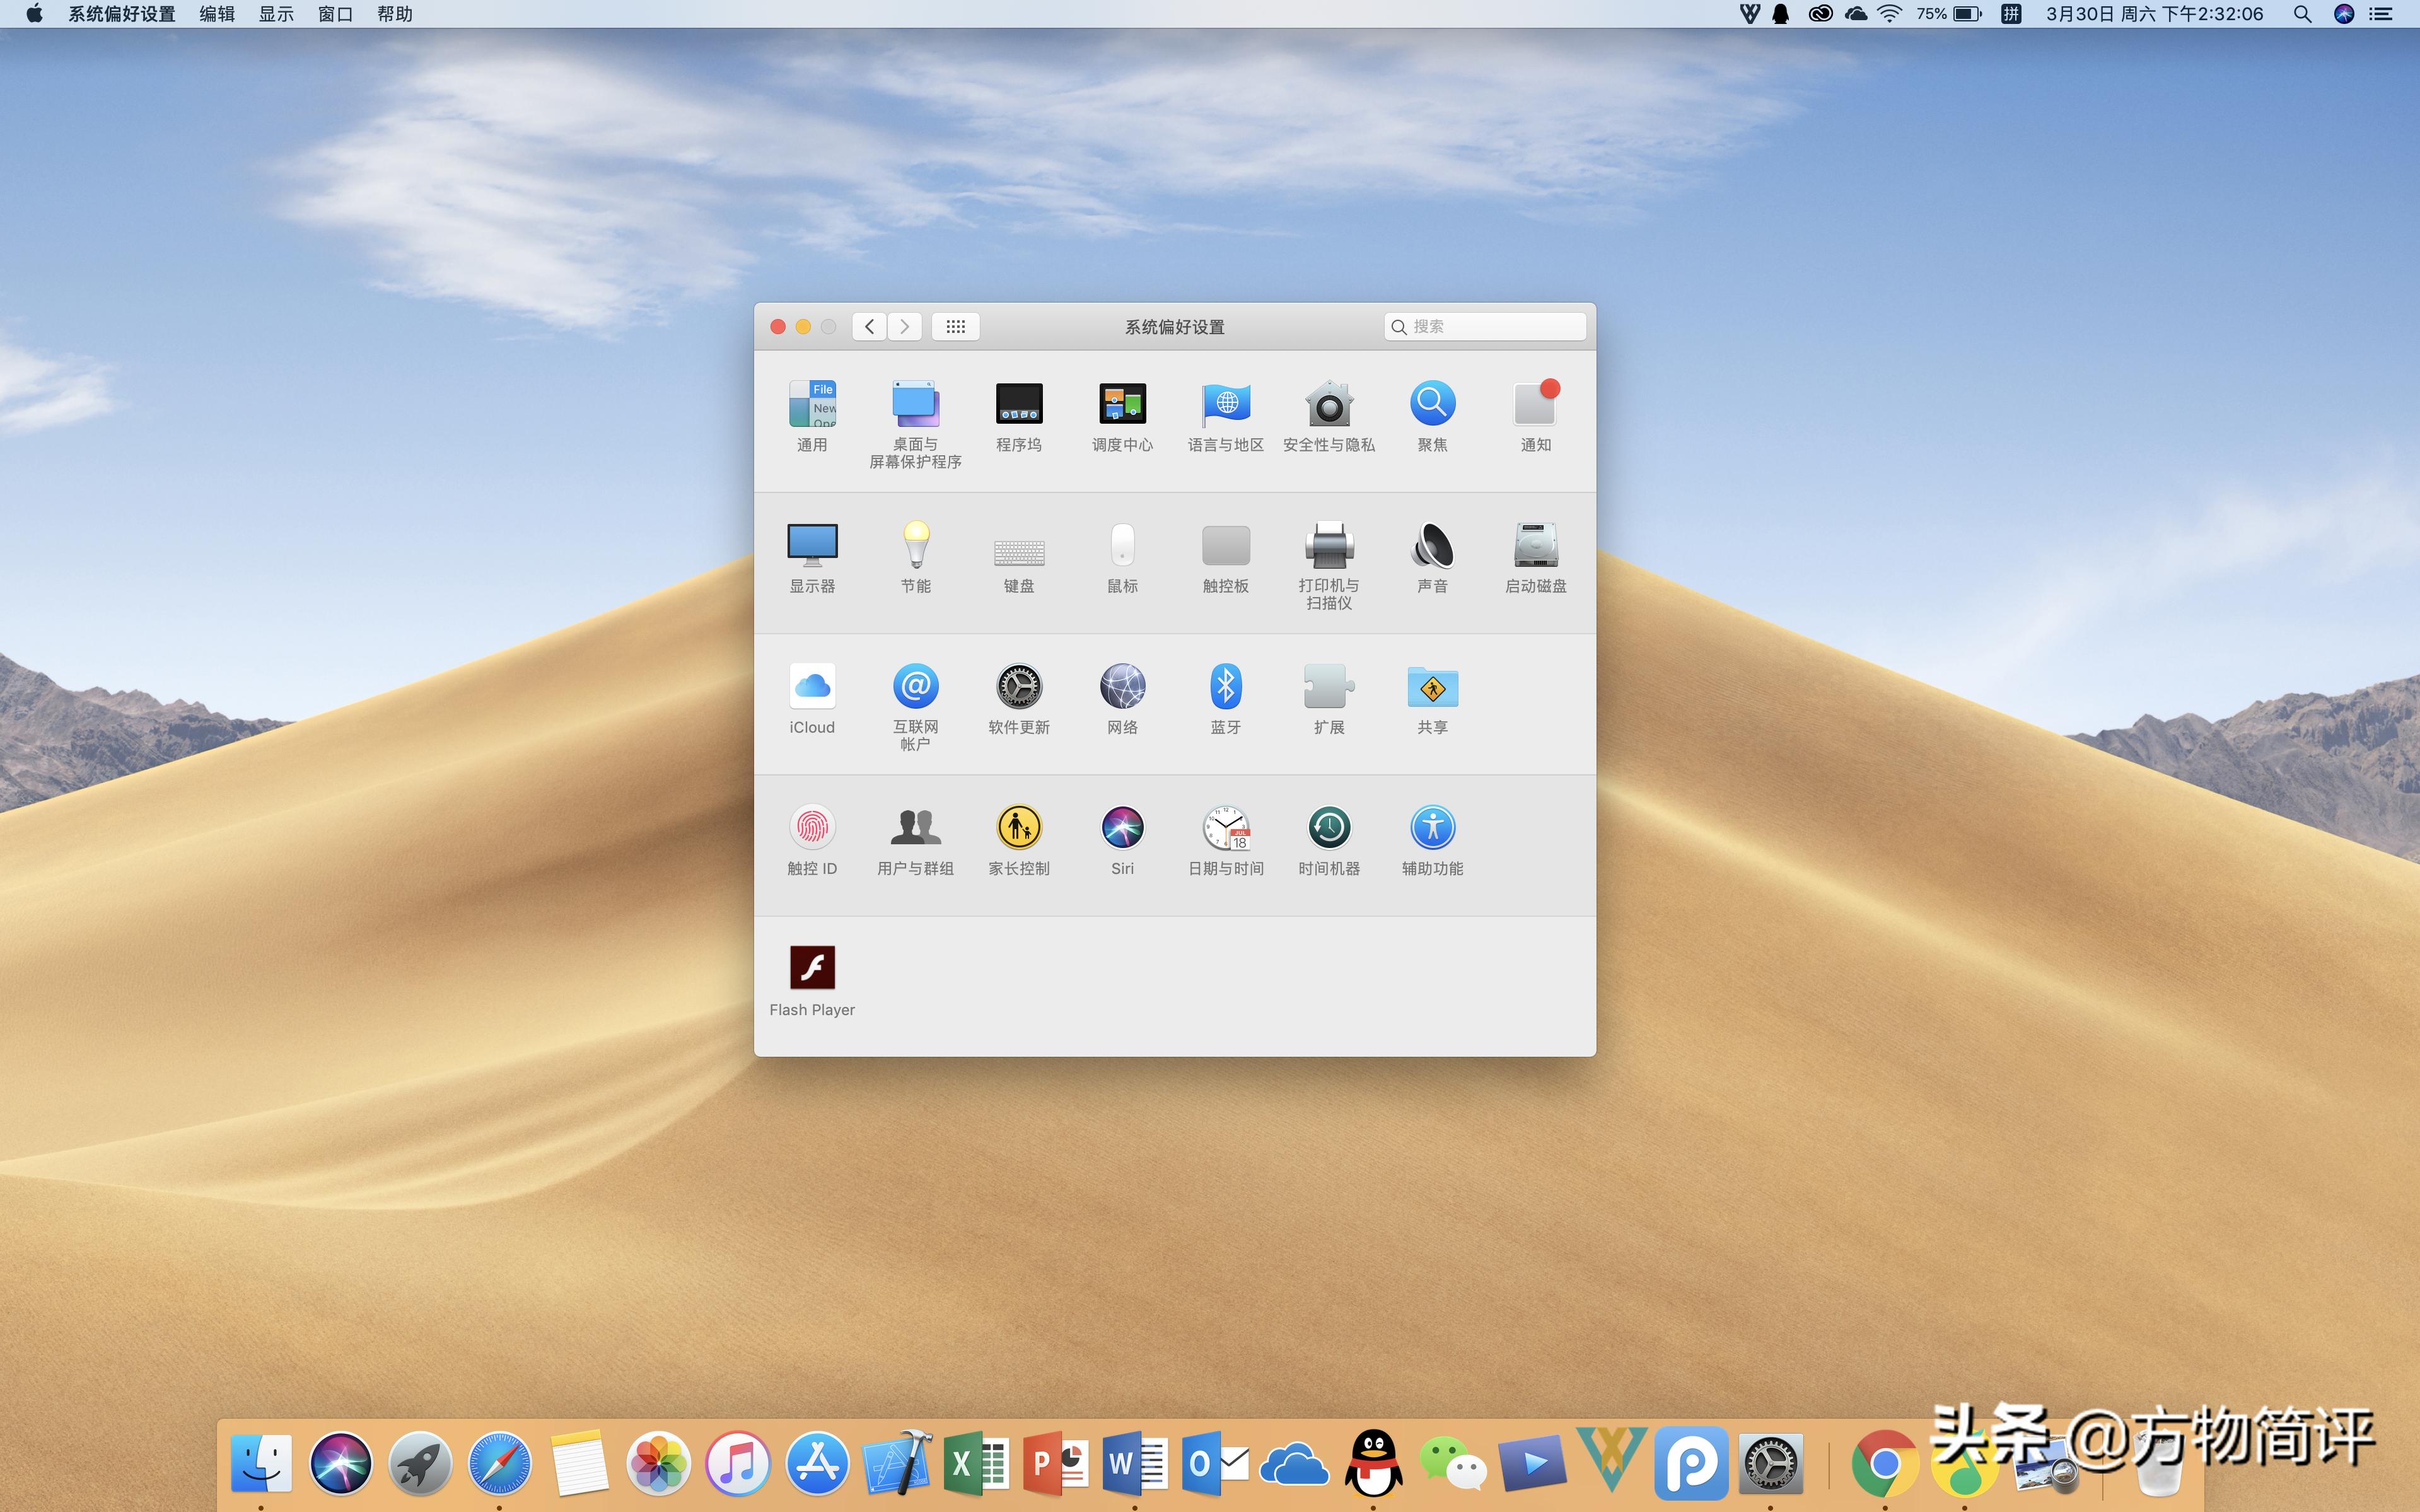Open the 显示 menu in menu bar
Screen dimensions: 2420x1512
[276, 14]
